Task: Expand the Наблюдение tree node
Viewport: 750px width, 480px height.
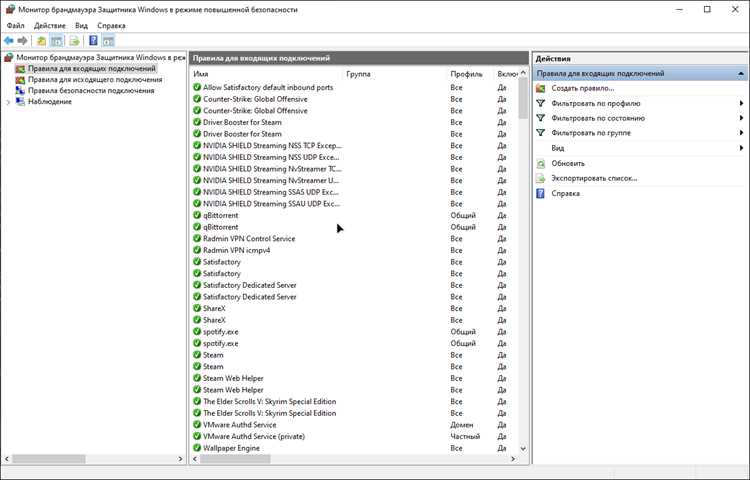Action: (x=8, y=102)
